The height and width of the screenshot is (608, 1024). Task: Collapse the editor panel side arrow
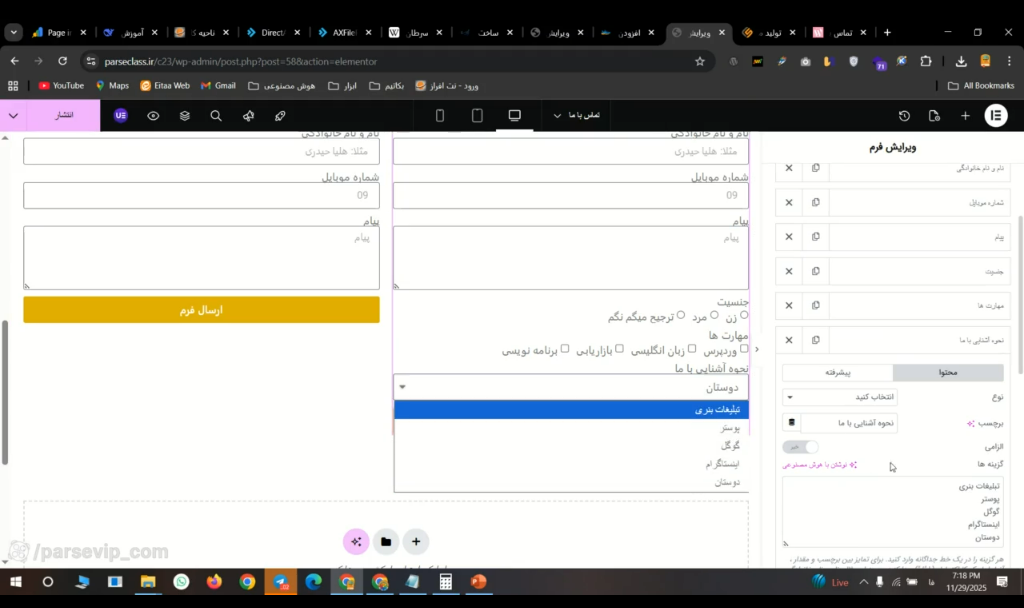(756, 349)
